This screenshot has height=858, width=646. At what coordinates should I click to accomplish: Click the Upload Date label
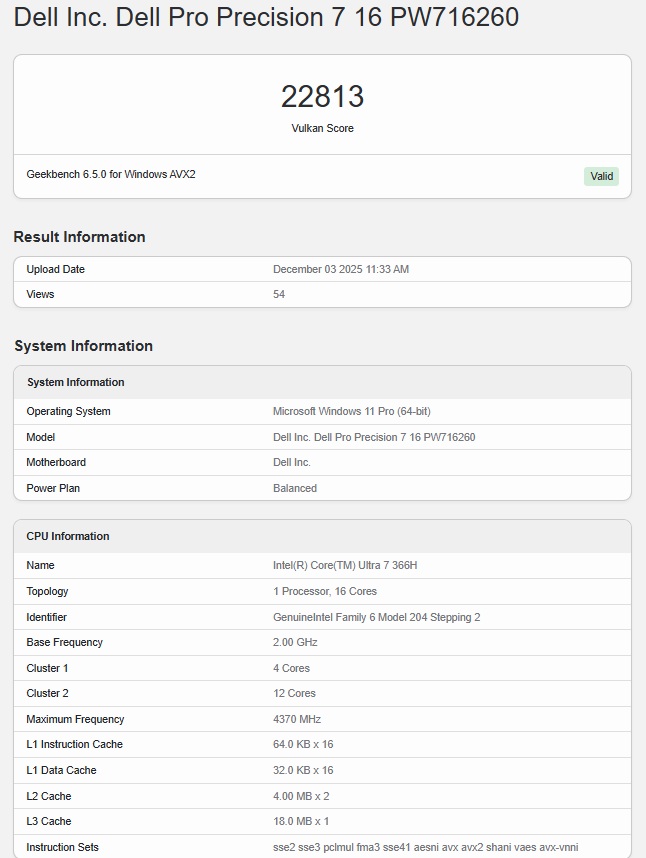[x=55, y=269]
